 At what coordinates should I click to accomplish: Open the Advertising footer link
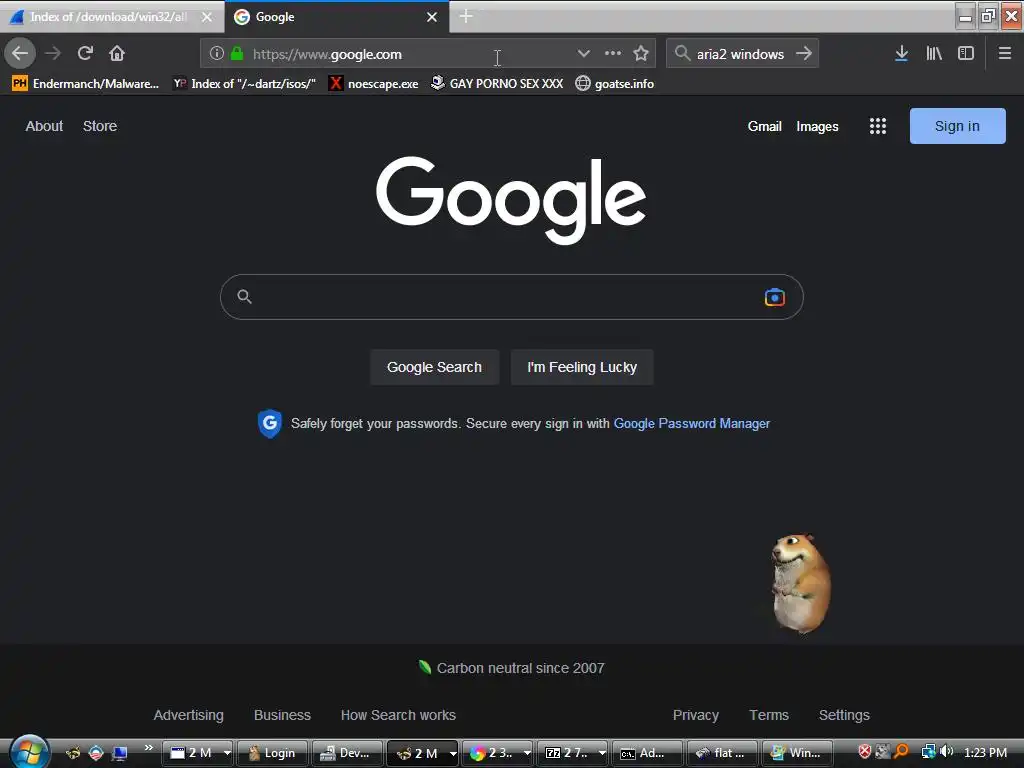tap(188, 715)
